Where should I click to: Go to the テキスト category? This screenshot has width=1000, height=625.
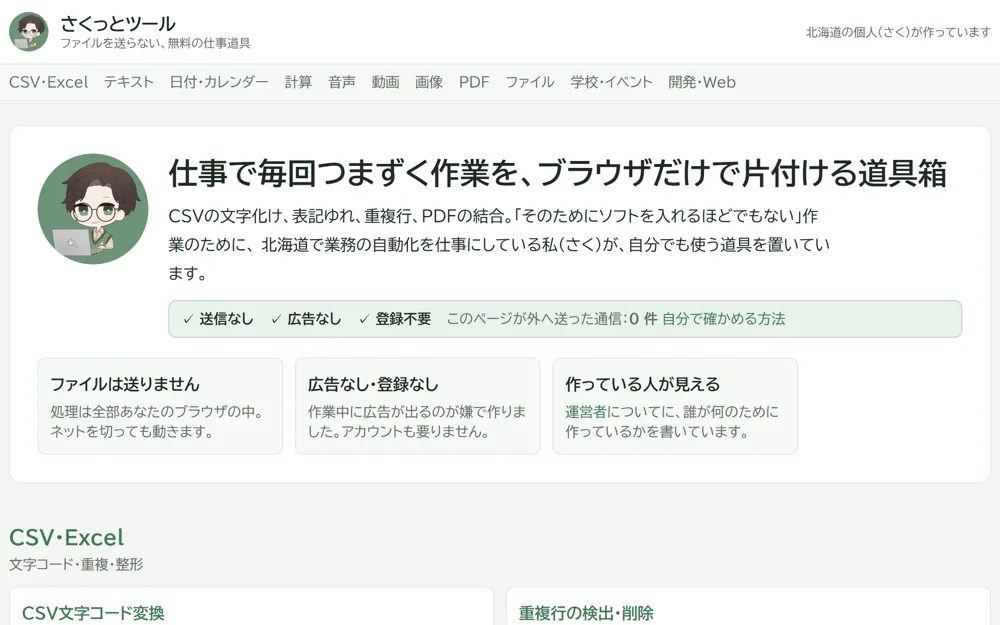tap(129, 82)
